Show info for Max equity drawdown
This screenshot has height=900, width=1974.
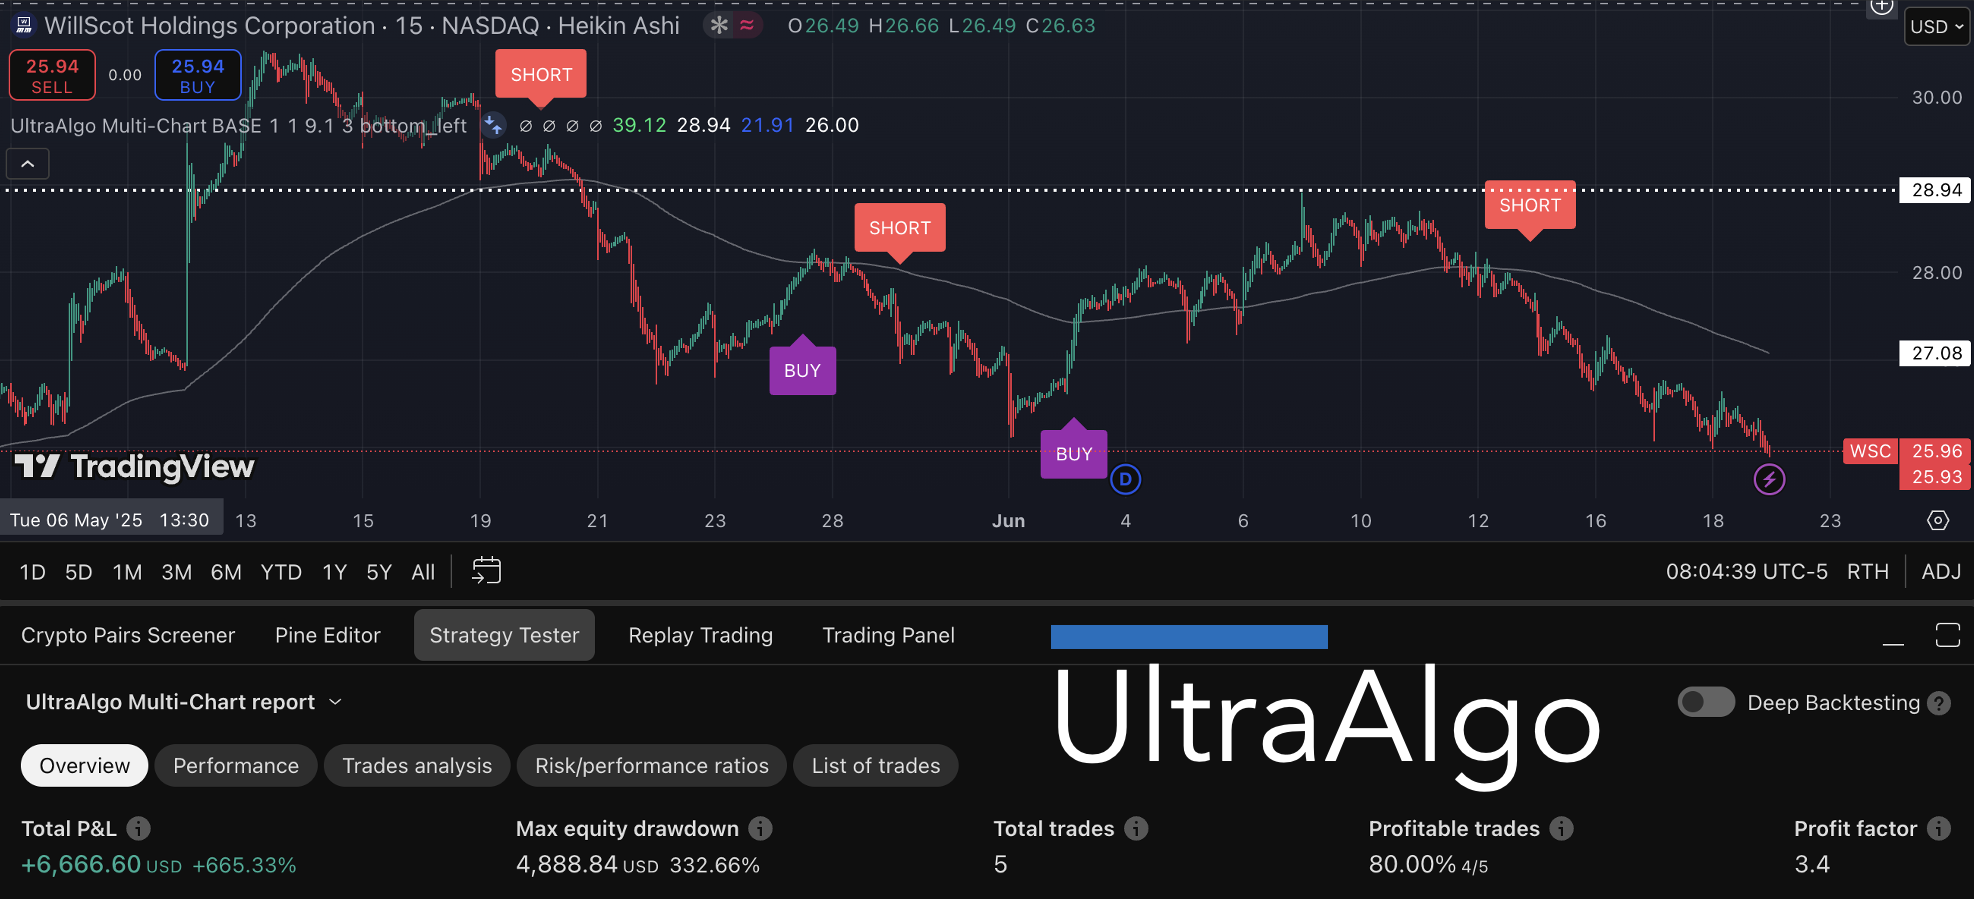click(x=761, y=828)
